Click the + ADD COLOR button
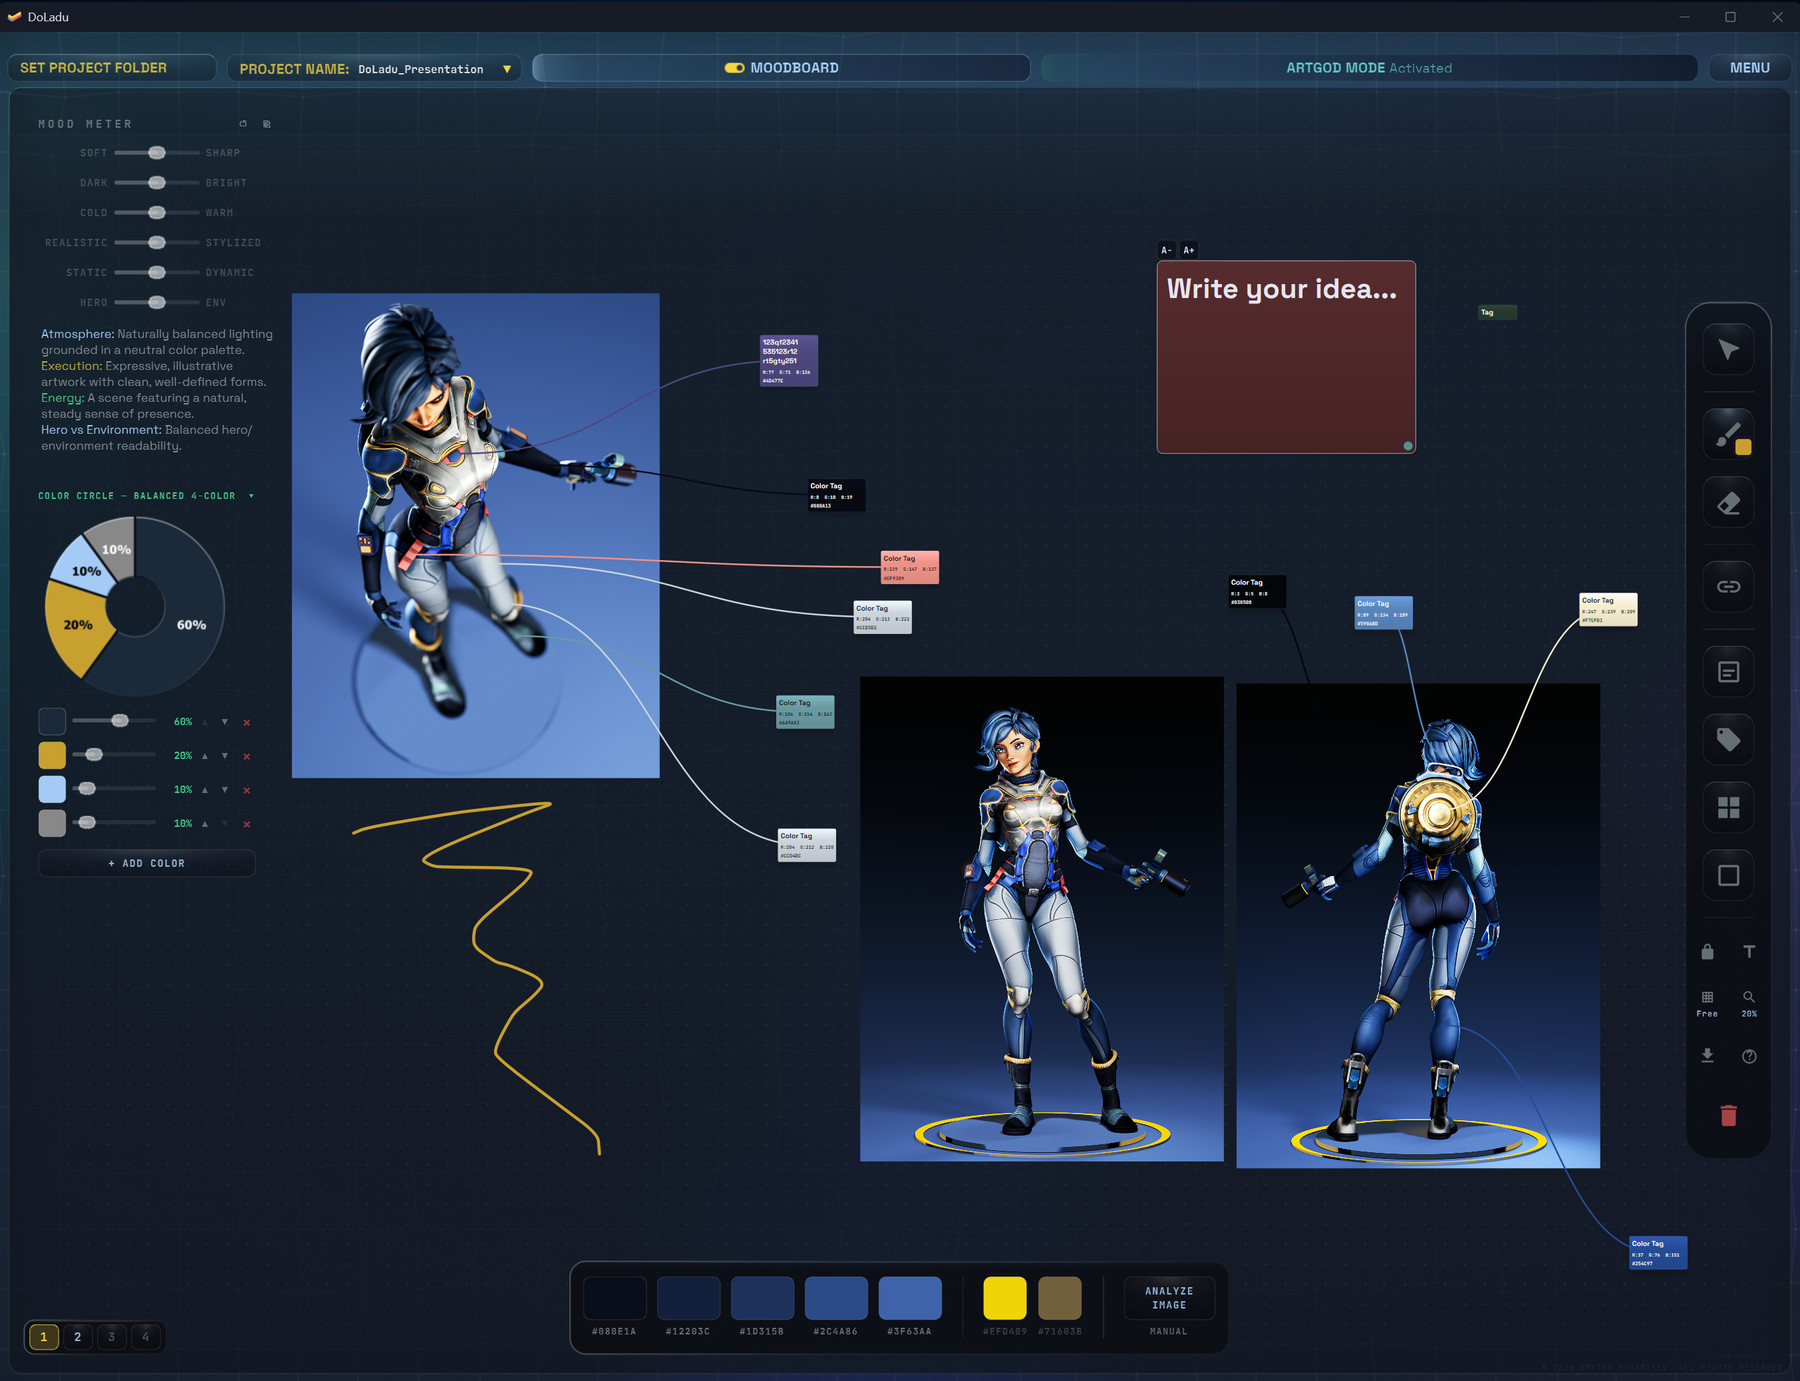Viewport: 1800px width, 1381px height. 147,863
